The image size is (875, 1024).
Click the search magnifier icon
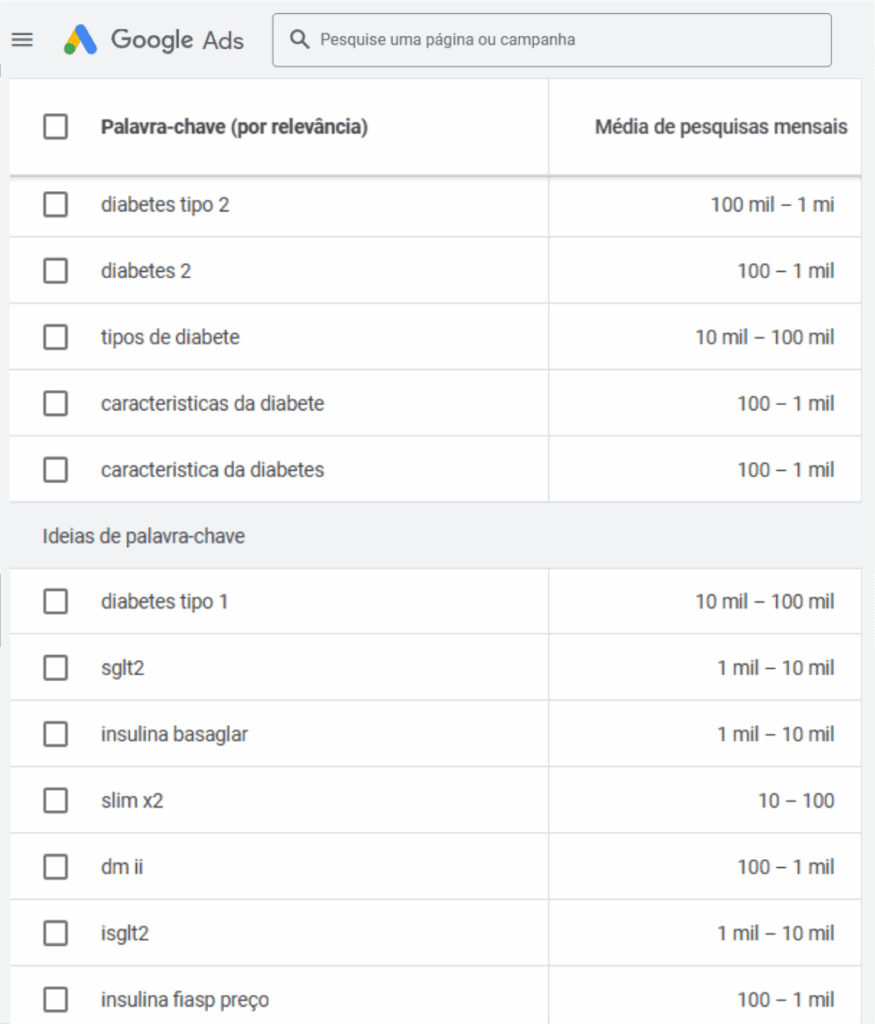coord(298,40)
